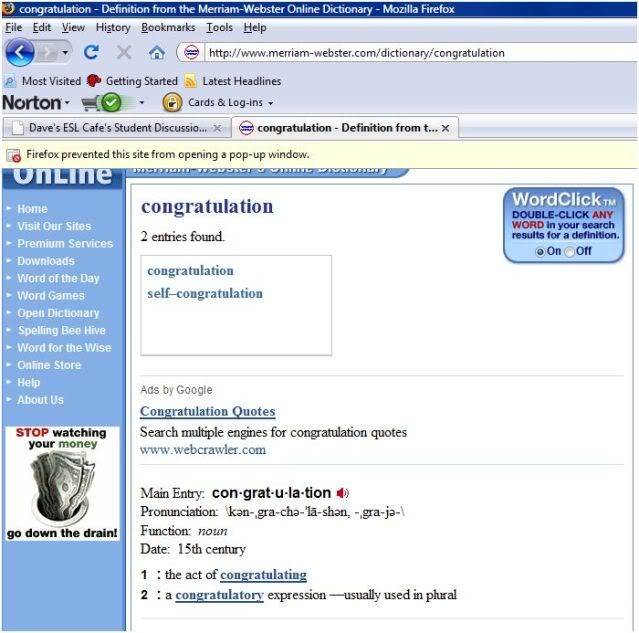Close the congratulation definition tab

pyautogui.click(x=445, y=128)
